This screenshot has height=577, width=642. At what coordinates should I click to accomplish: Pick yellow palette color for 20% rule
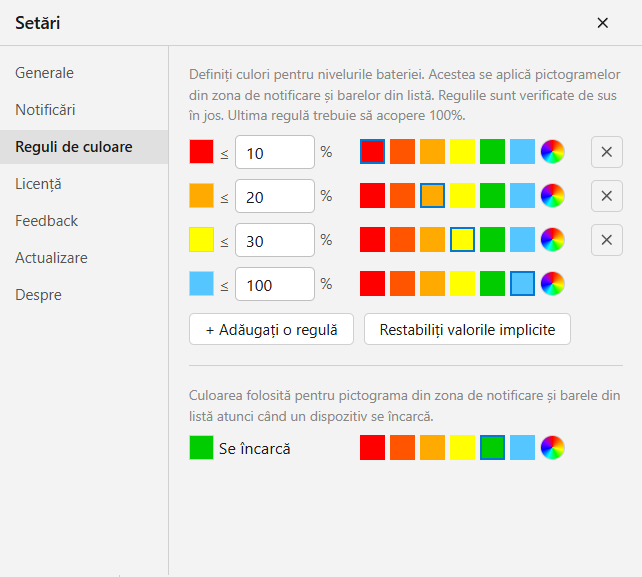click(462, 196)
